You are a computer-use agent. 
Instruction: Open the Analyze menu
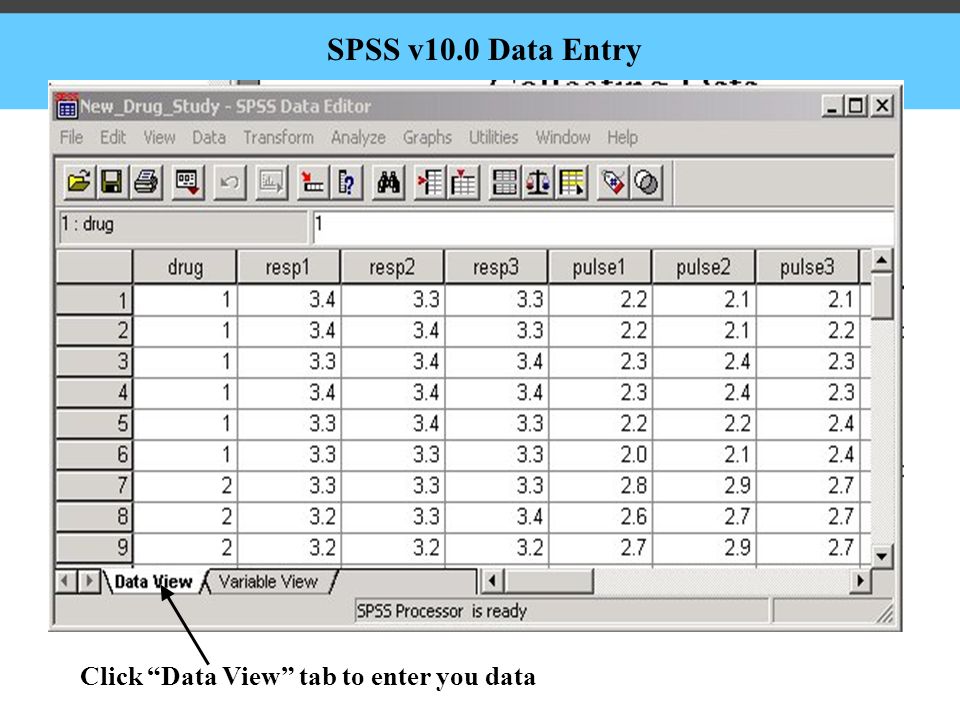click(x=358, y=137)
